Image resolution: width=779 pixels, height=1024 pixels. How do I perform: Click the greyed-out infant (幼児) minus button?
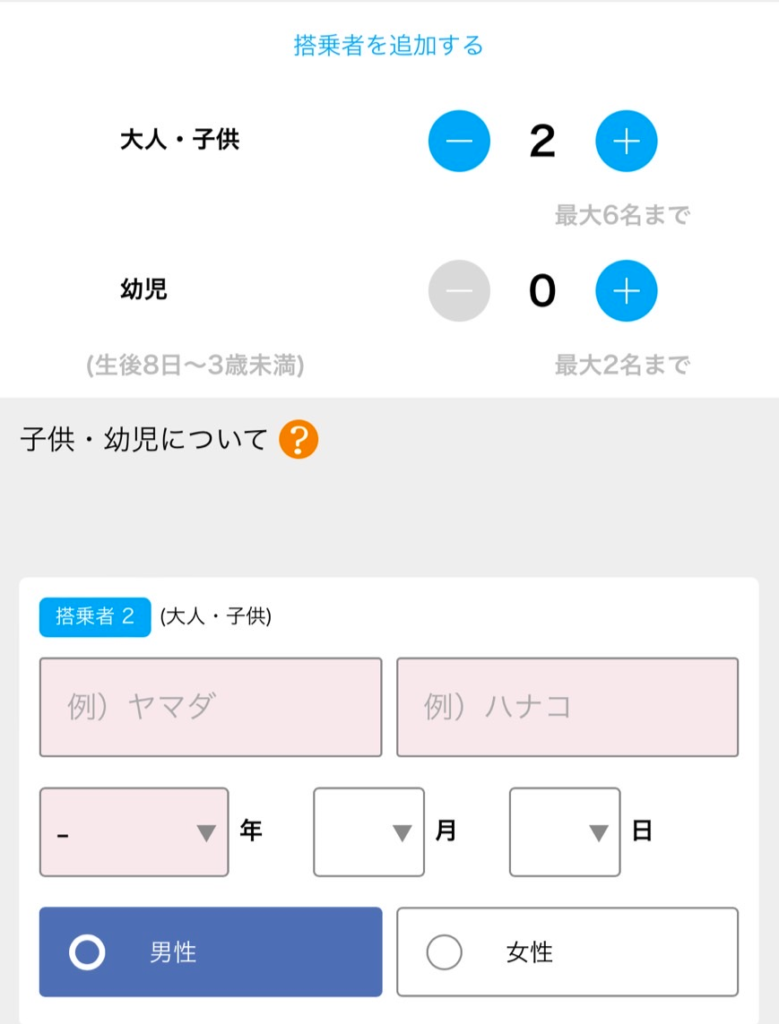pos(459,290)
